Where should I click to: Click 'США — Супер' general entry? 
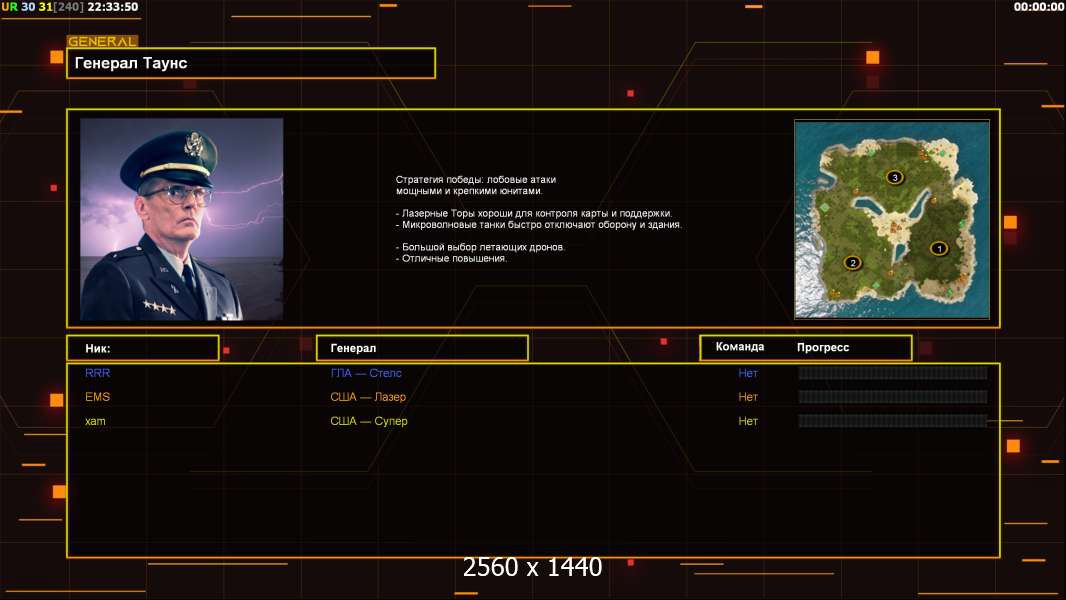point(368,421)
